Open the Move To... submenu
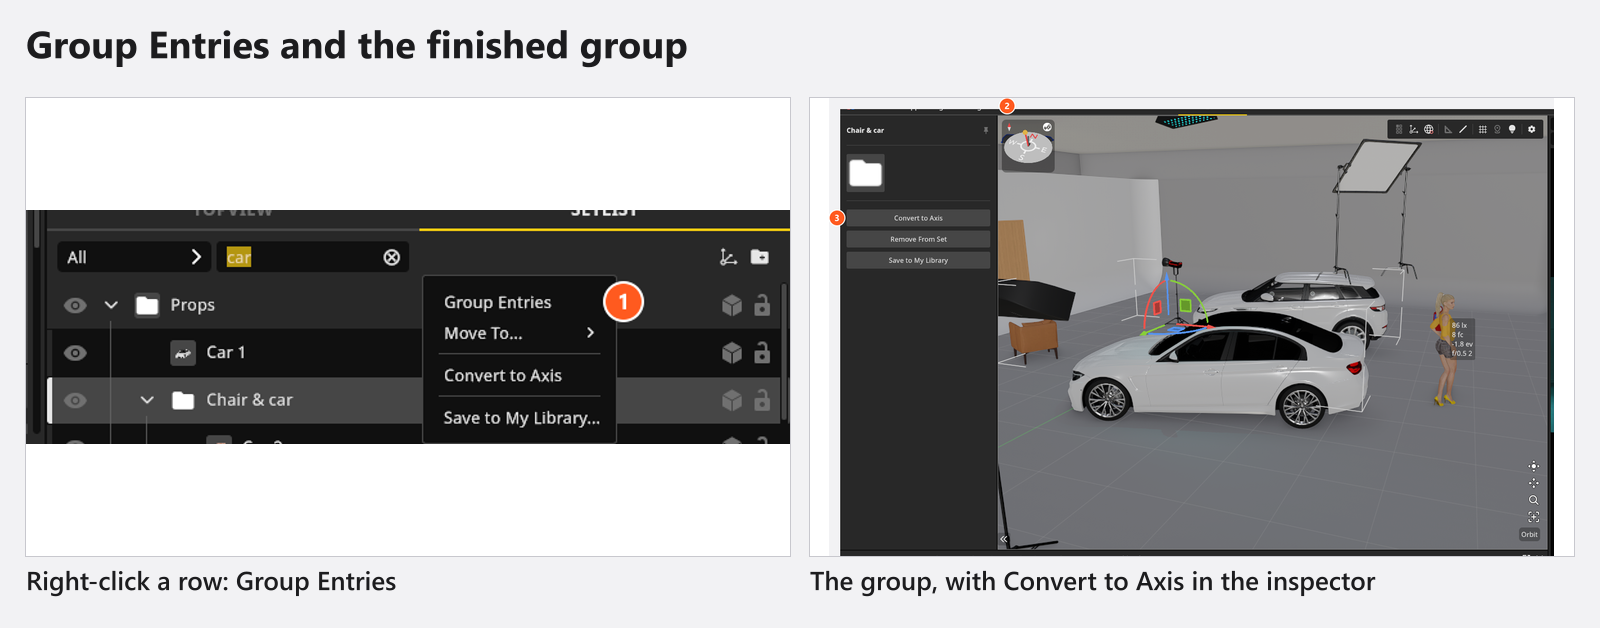Screen dimensions: 1600x628 click(520, 333)
